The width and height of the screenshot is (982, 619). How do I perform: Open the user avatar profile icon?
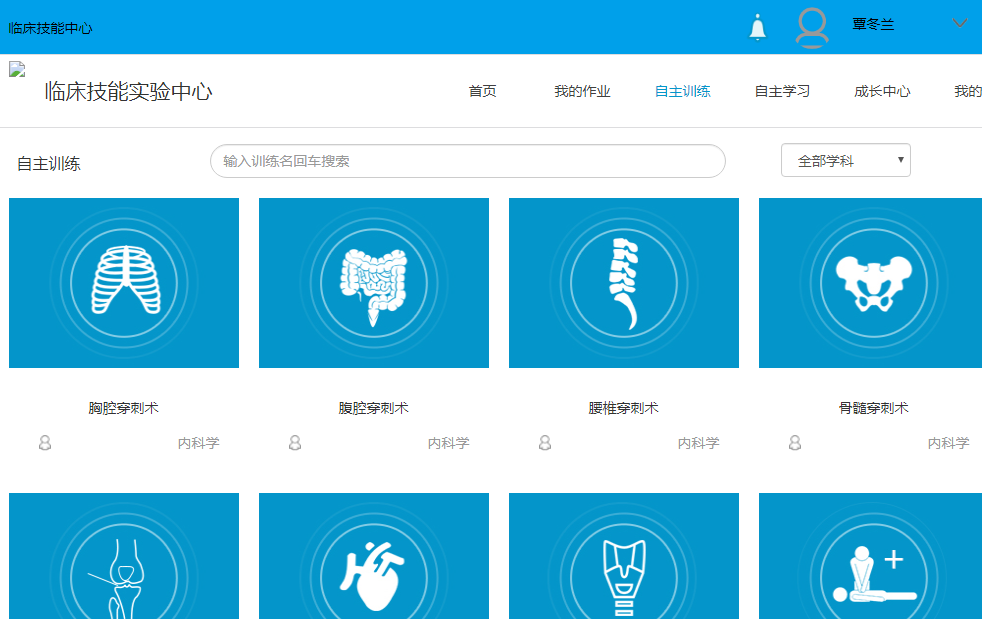(812, 27)
